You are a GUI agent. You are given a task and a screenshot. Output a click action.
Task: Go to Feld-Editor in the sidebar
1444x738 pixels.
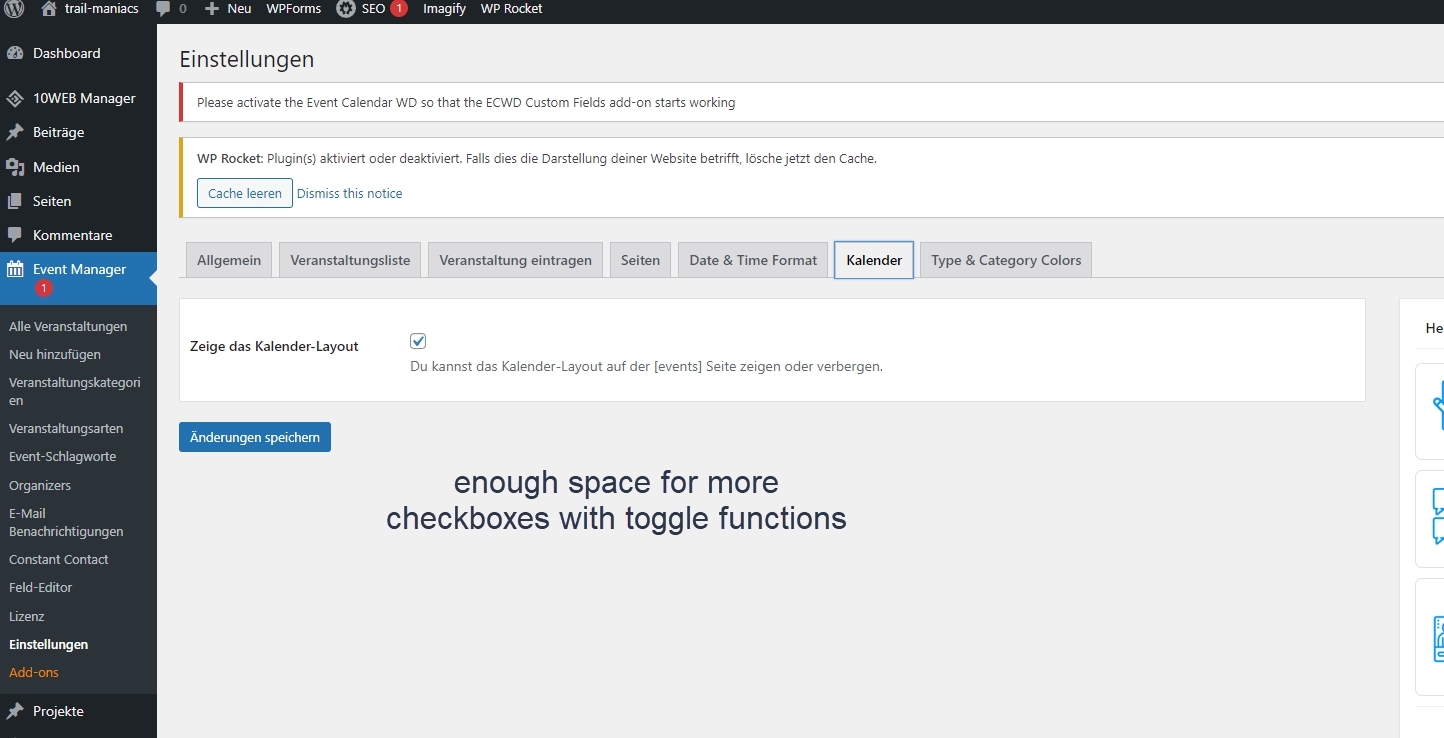(41, 588)
